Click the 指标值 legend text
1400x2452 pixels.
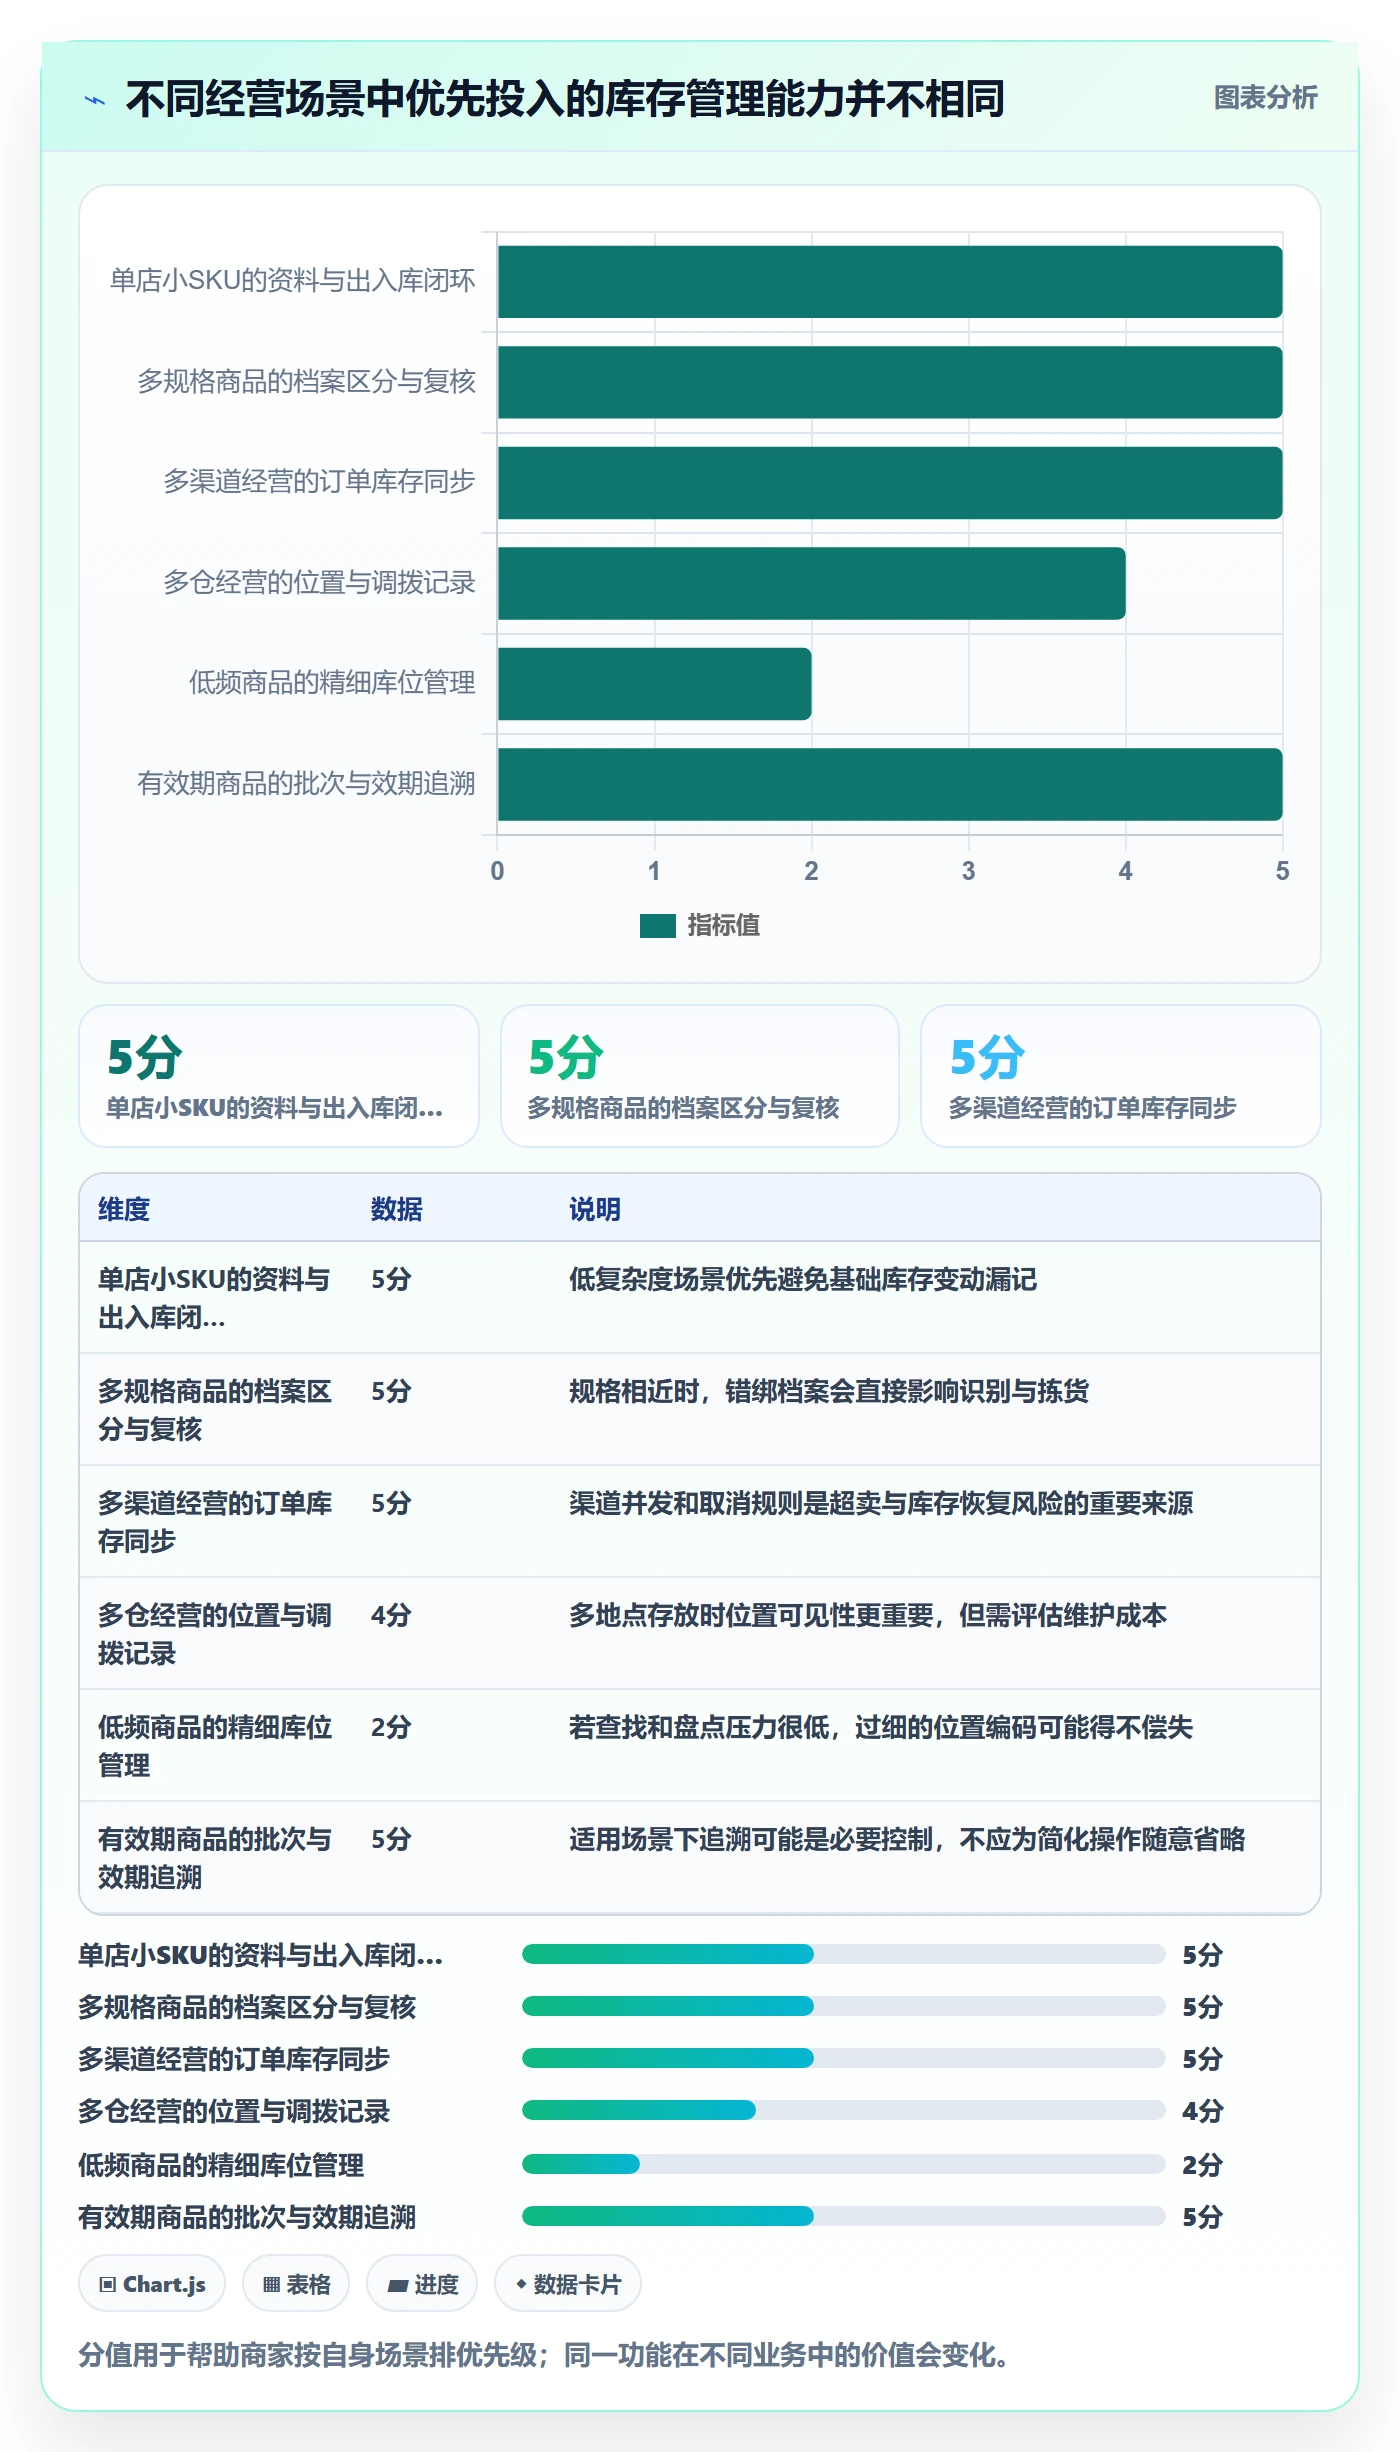[723, 926]
